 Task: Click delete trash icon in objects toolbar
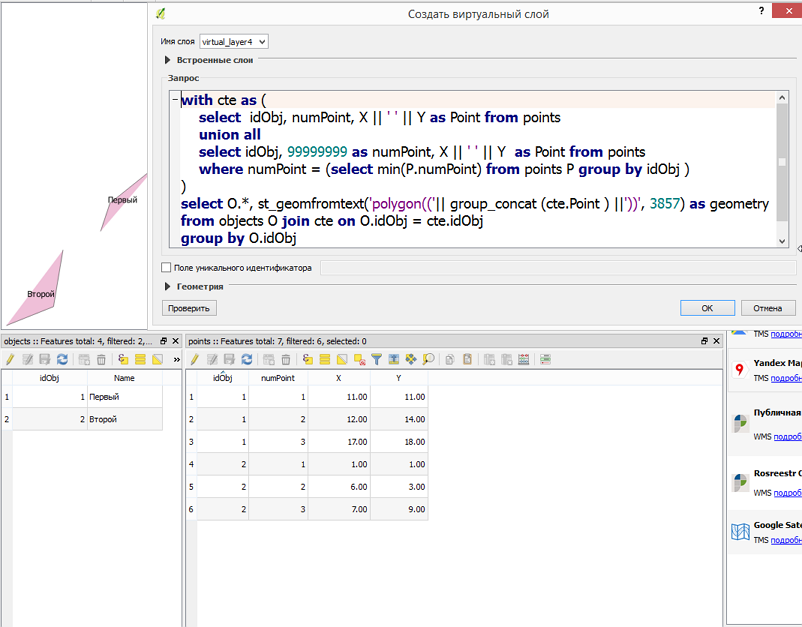tap(101, 359)
